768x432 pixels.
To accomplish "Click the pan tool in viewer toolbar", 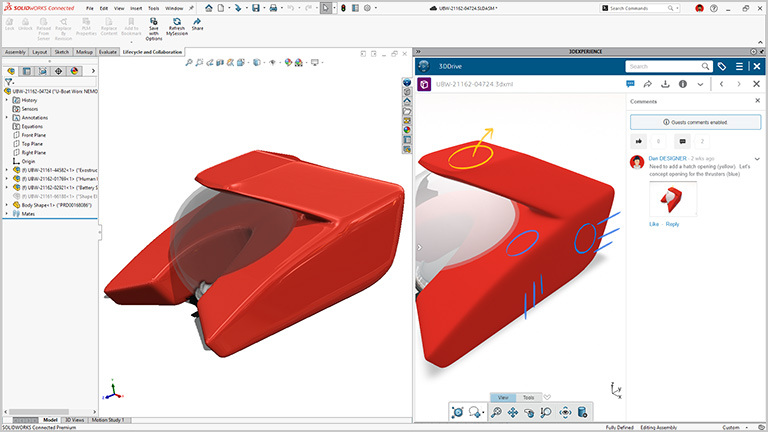I will 512,412.
